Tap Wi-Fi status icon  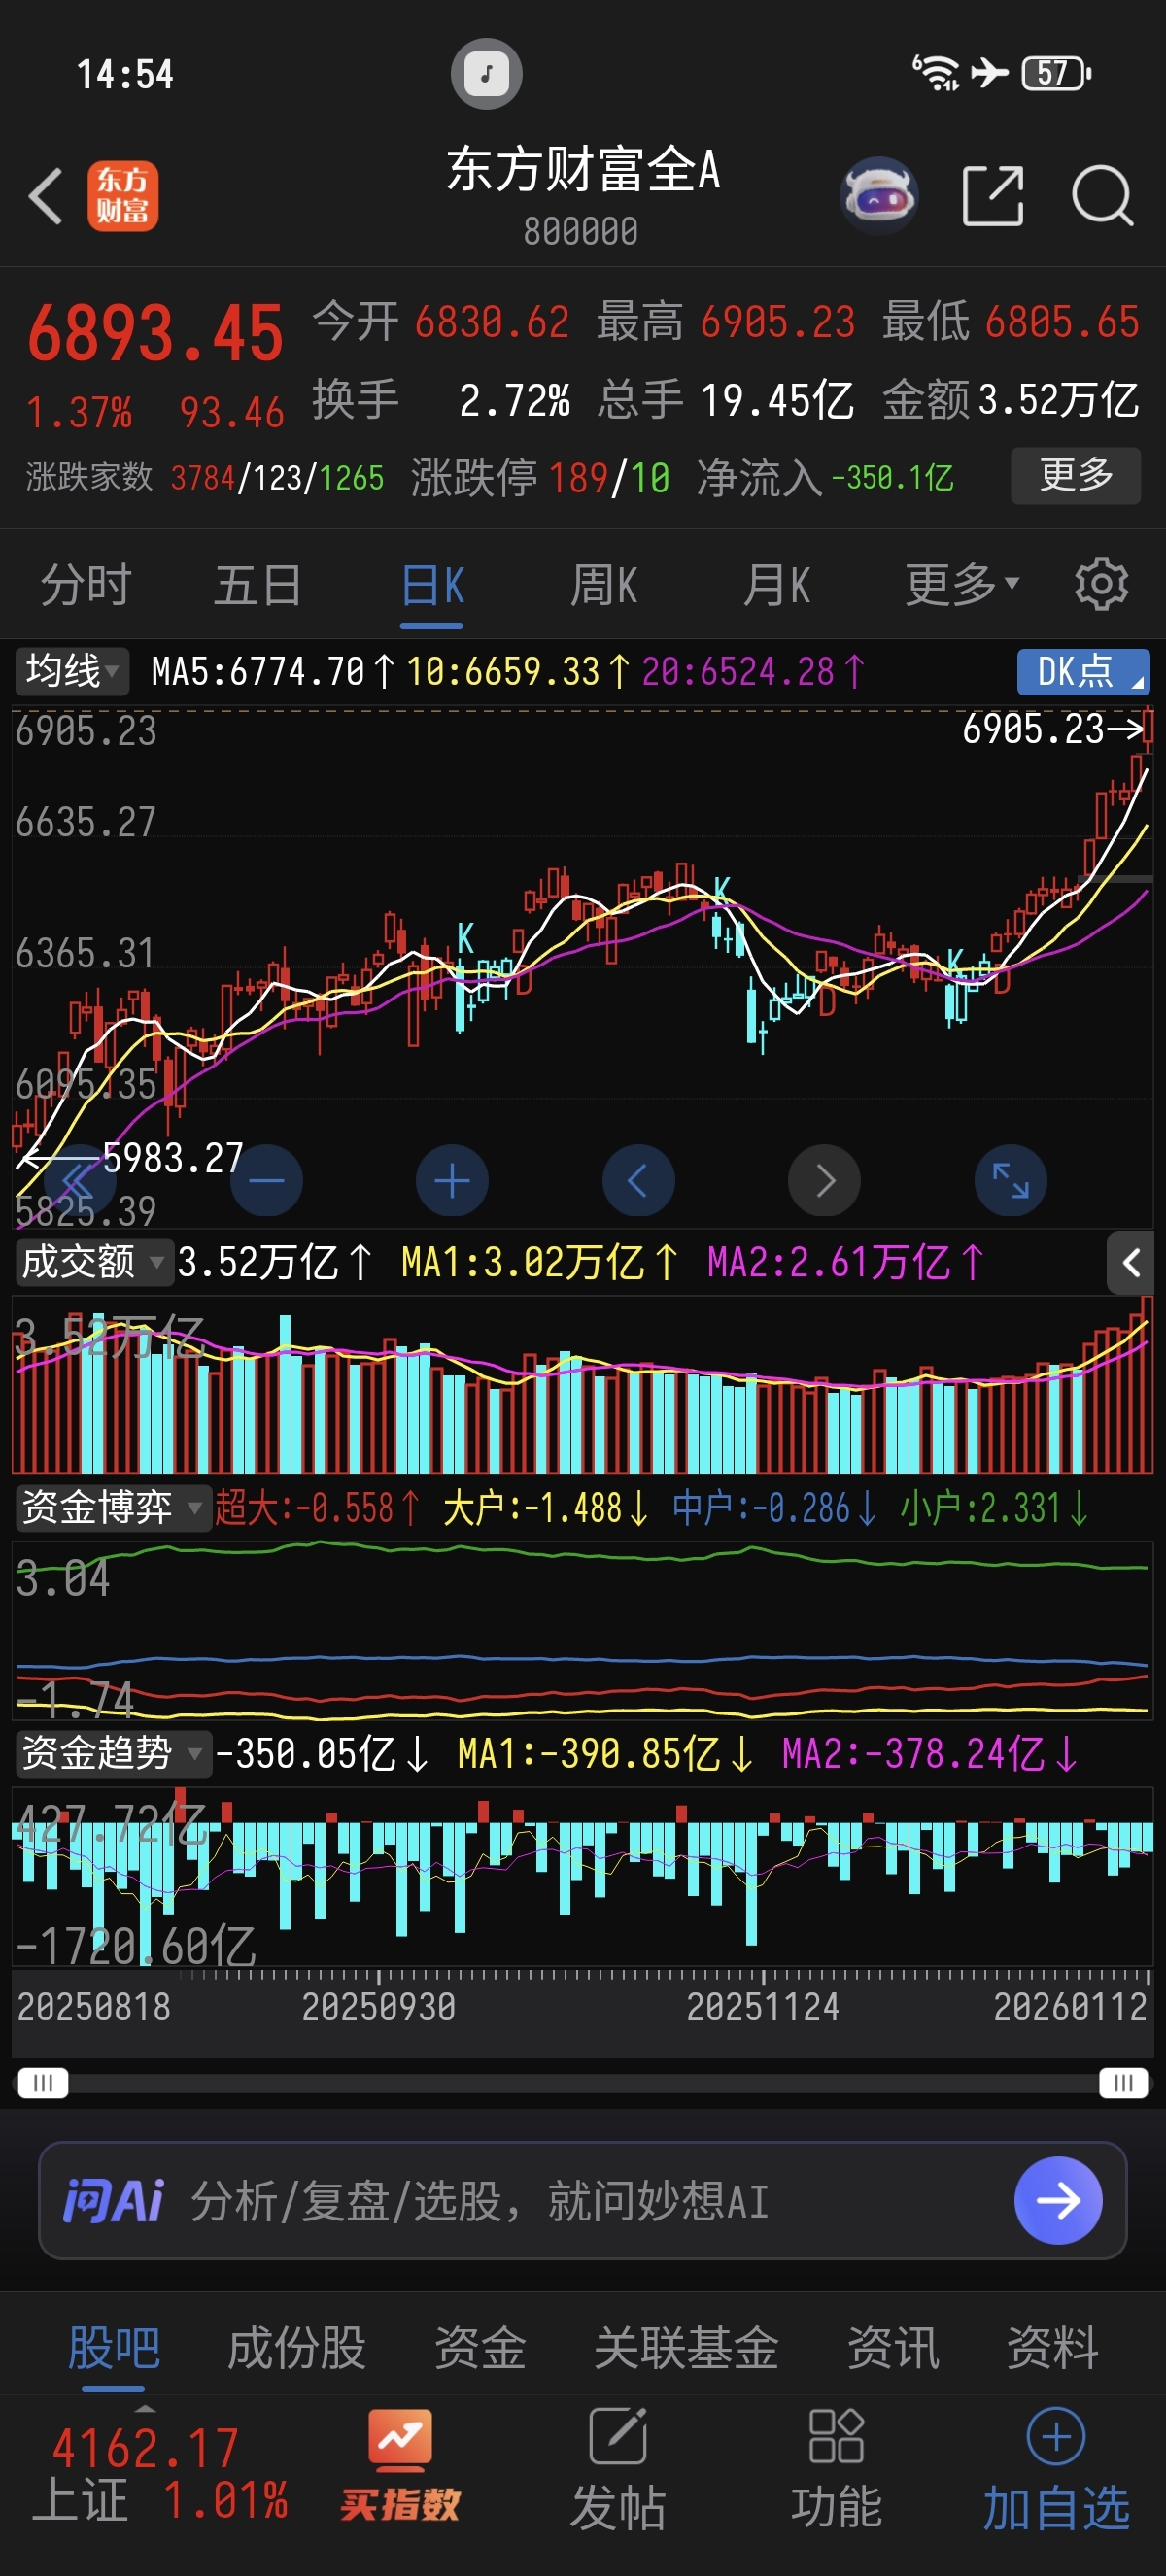[x=935, y=72]
